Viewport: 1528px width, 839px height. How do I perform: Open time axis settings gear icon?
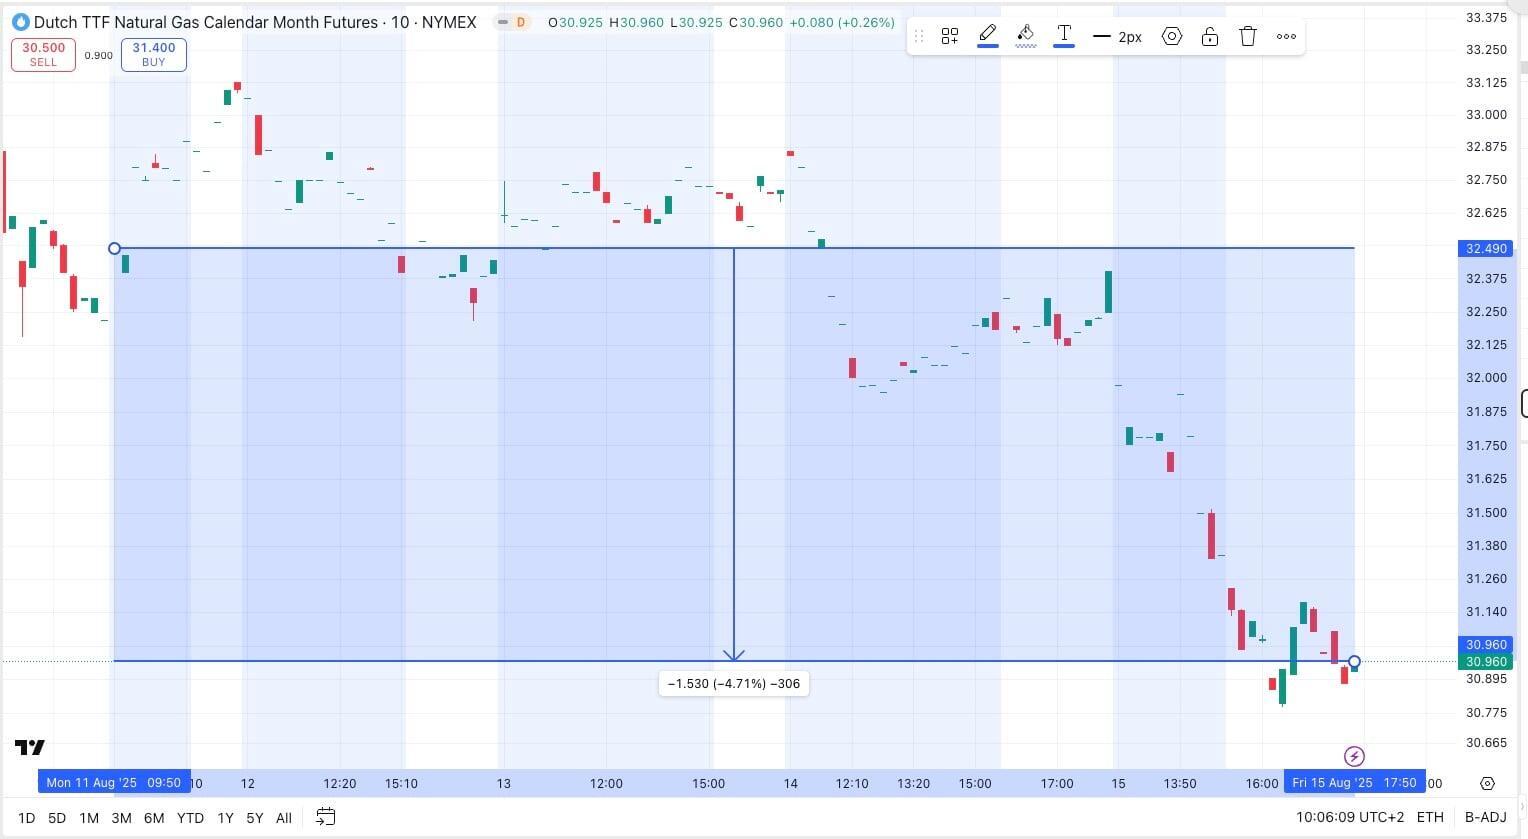1487,783
